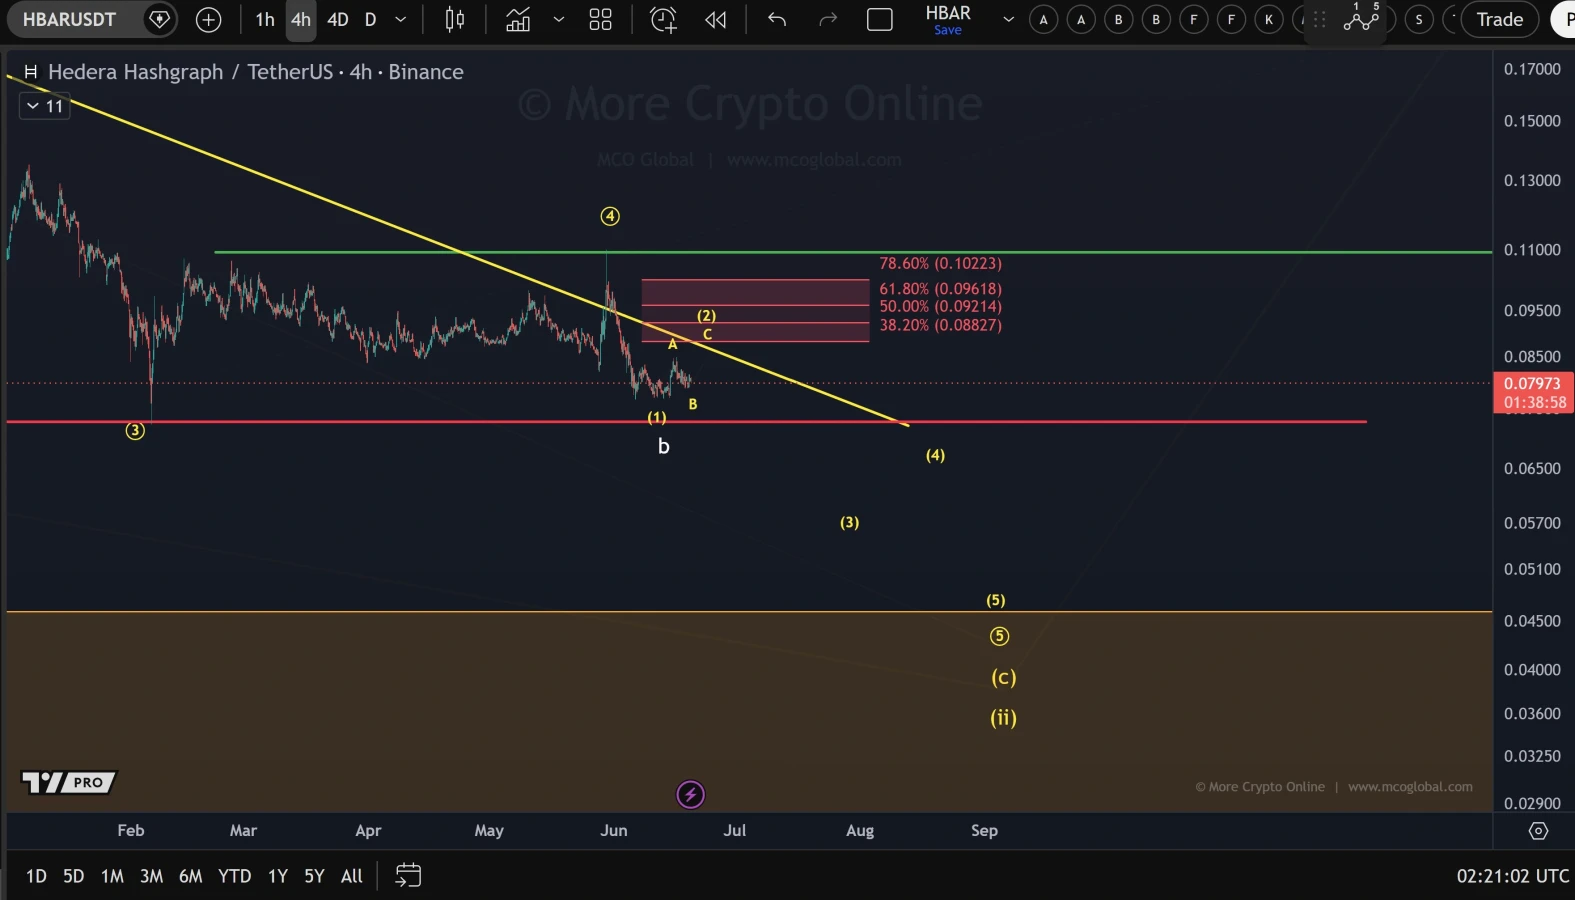
Task: Show All available chart data
Action: click(x=352, y=876)
